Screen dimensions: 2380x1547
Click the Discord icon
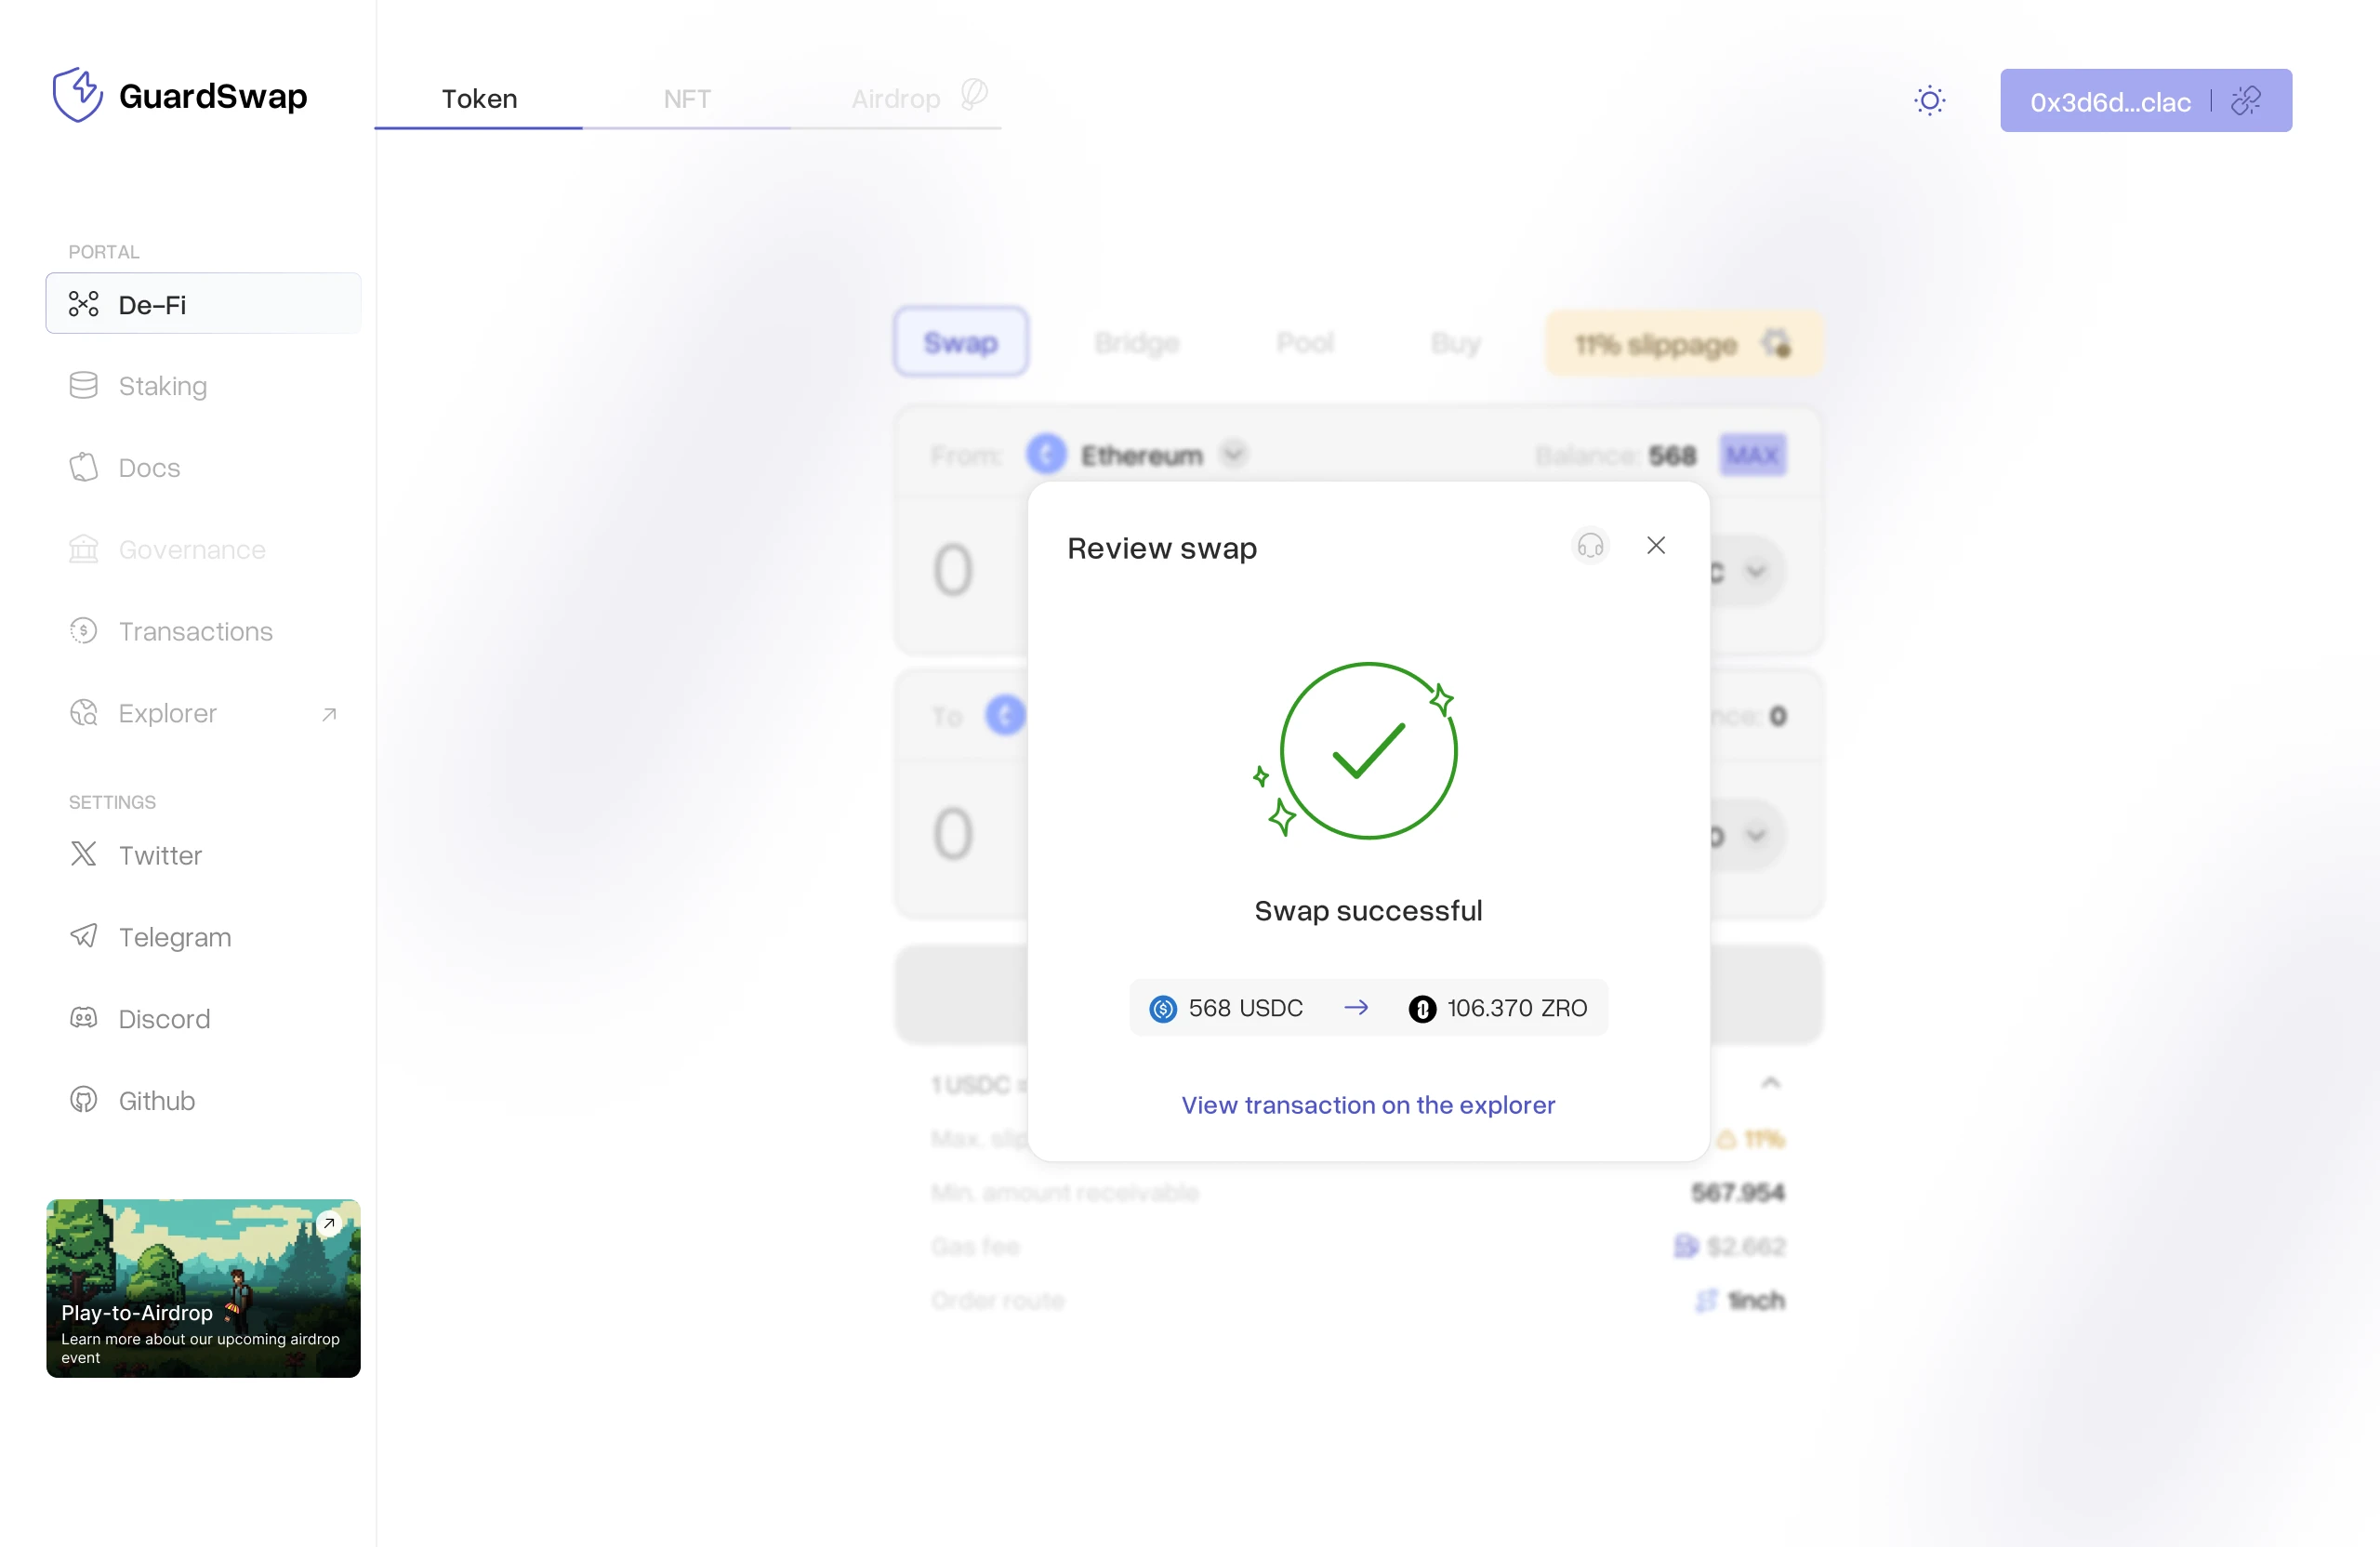click(84, 1018)
